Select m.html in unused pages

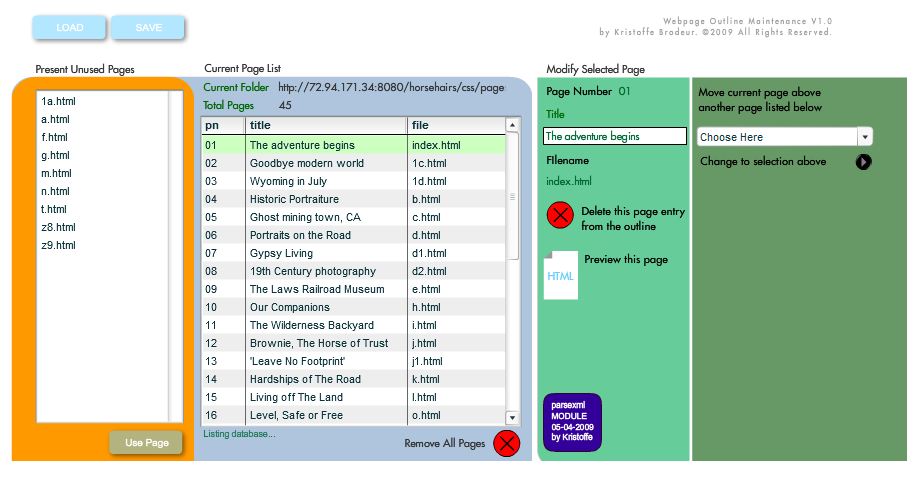click(x=56, y=173)
